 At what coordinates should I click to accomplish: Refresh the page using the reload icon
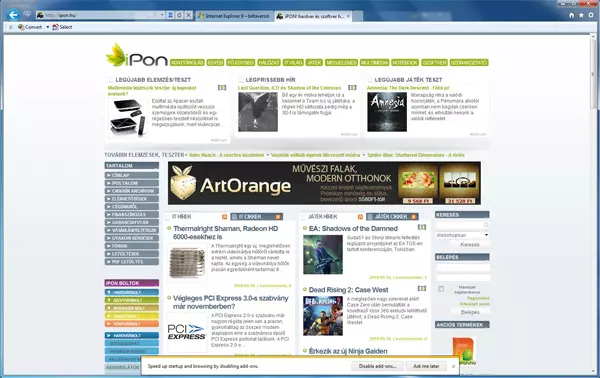(x=179, y=15)
